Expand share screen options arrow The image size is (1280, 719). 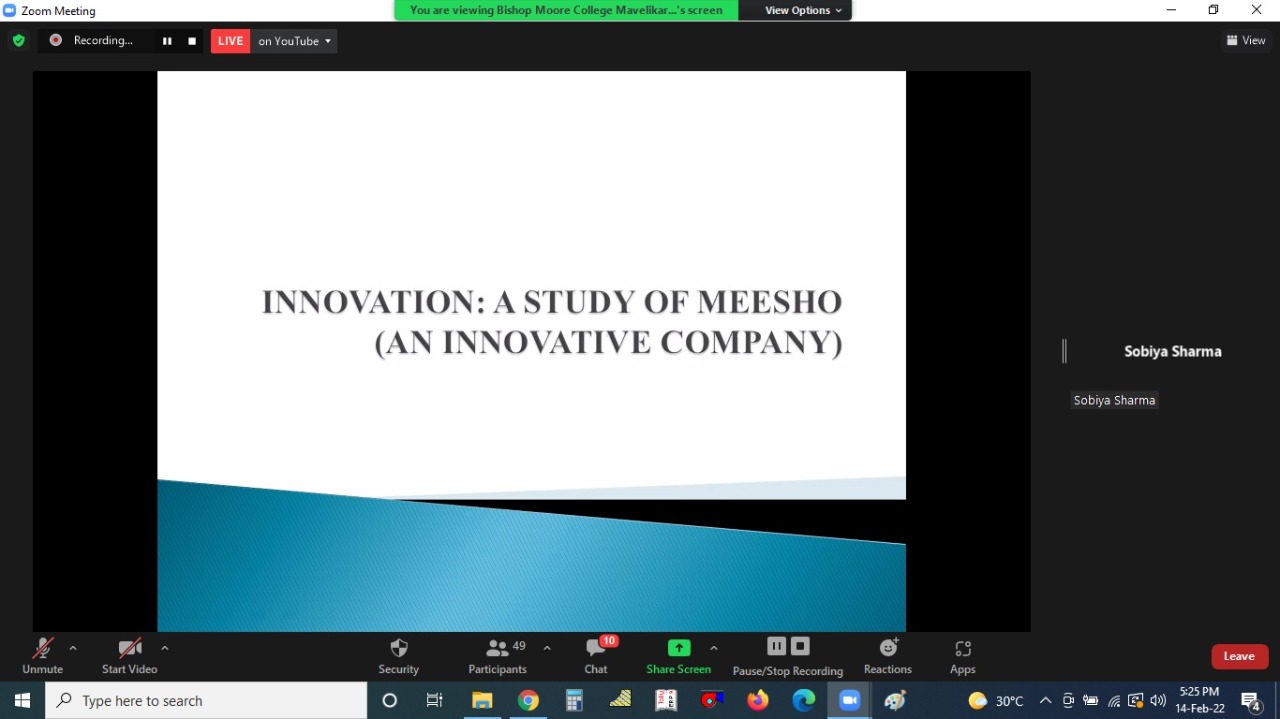click(x=713, y=648)
